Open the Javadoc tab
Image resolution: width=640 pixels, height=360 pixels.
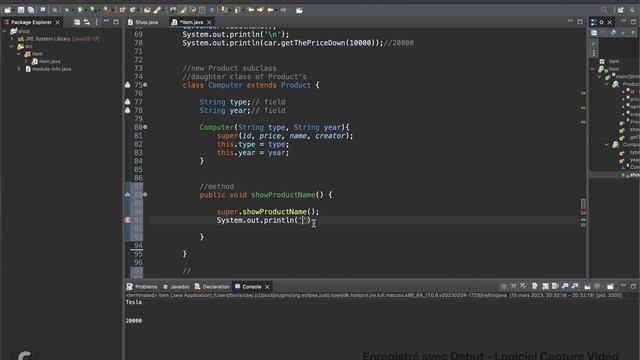(176, 287)
